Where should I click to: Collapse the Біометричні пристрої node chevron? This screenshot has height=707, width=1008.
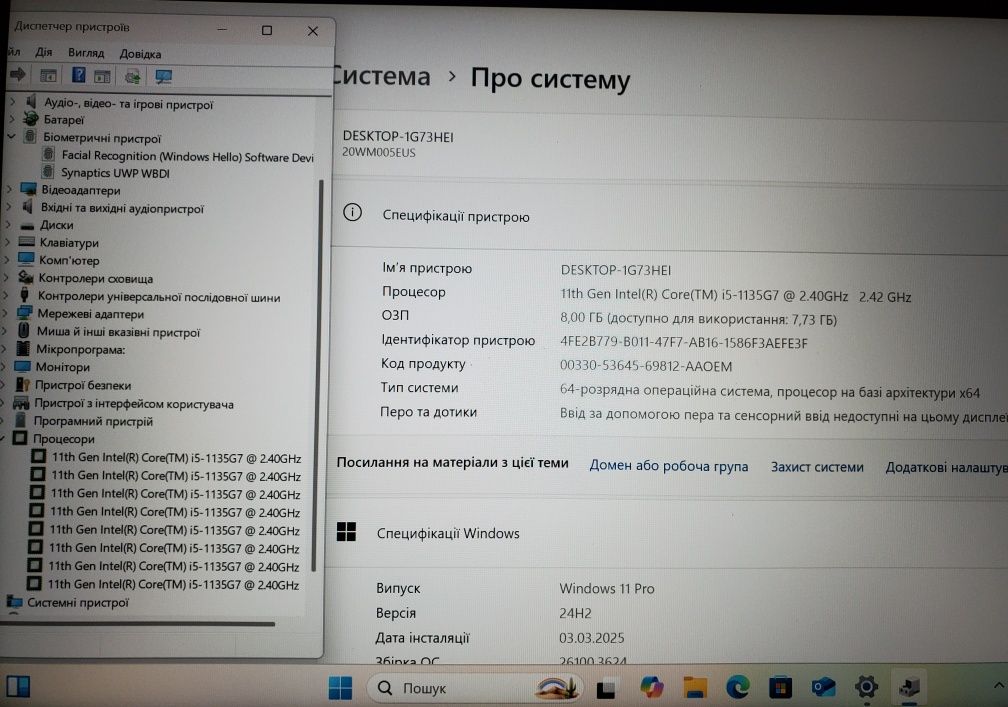tap(11, 136)
